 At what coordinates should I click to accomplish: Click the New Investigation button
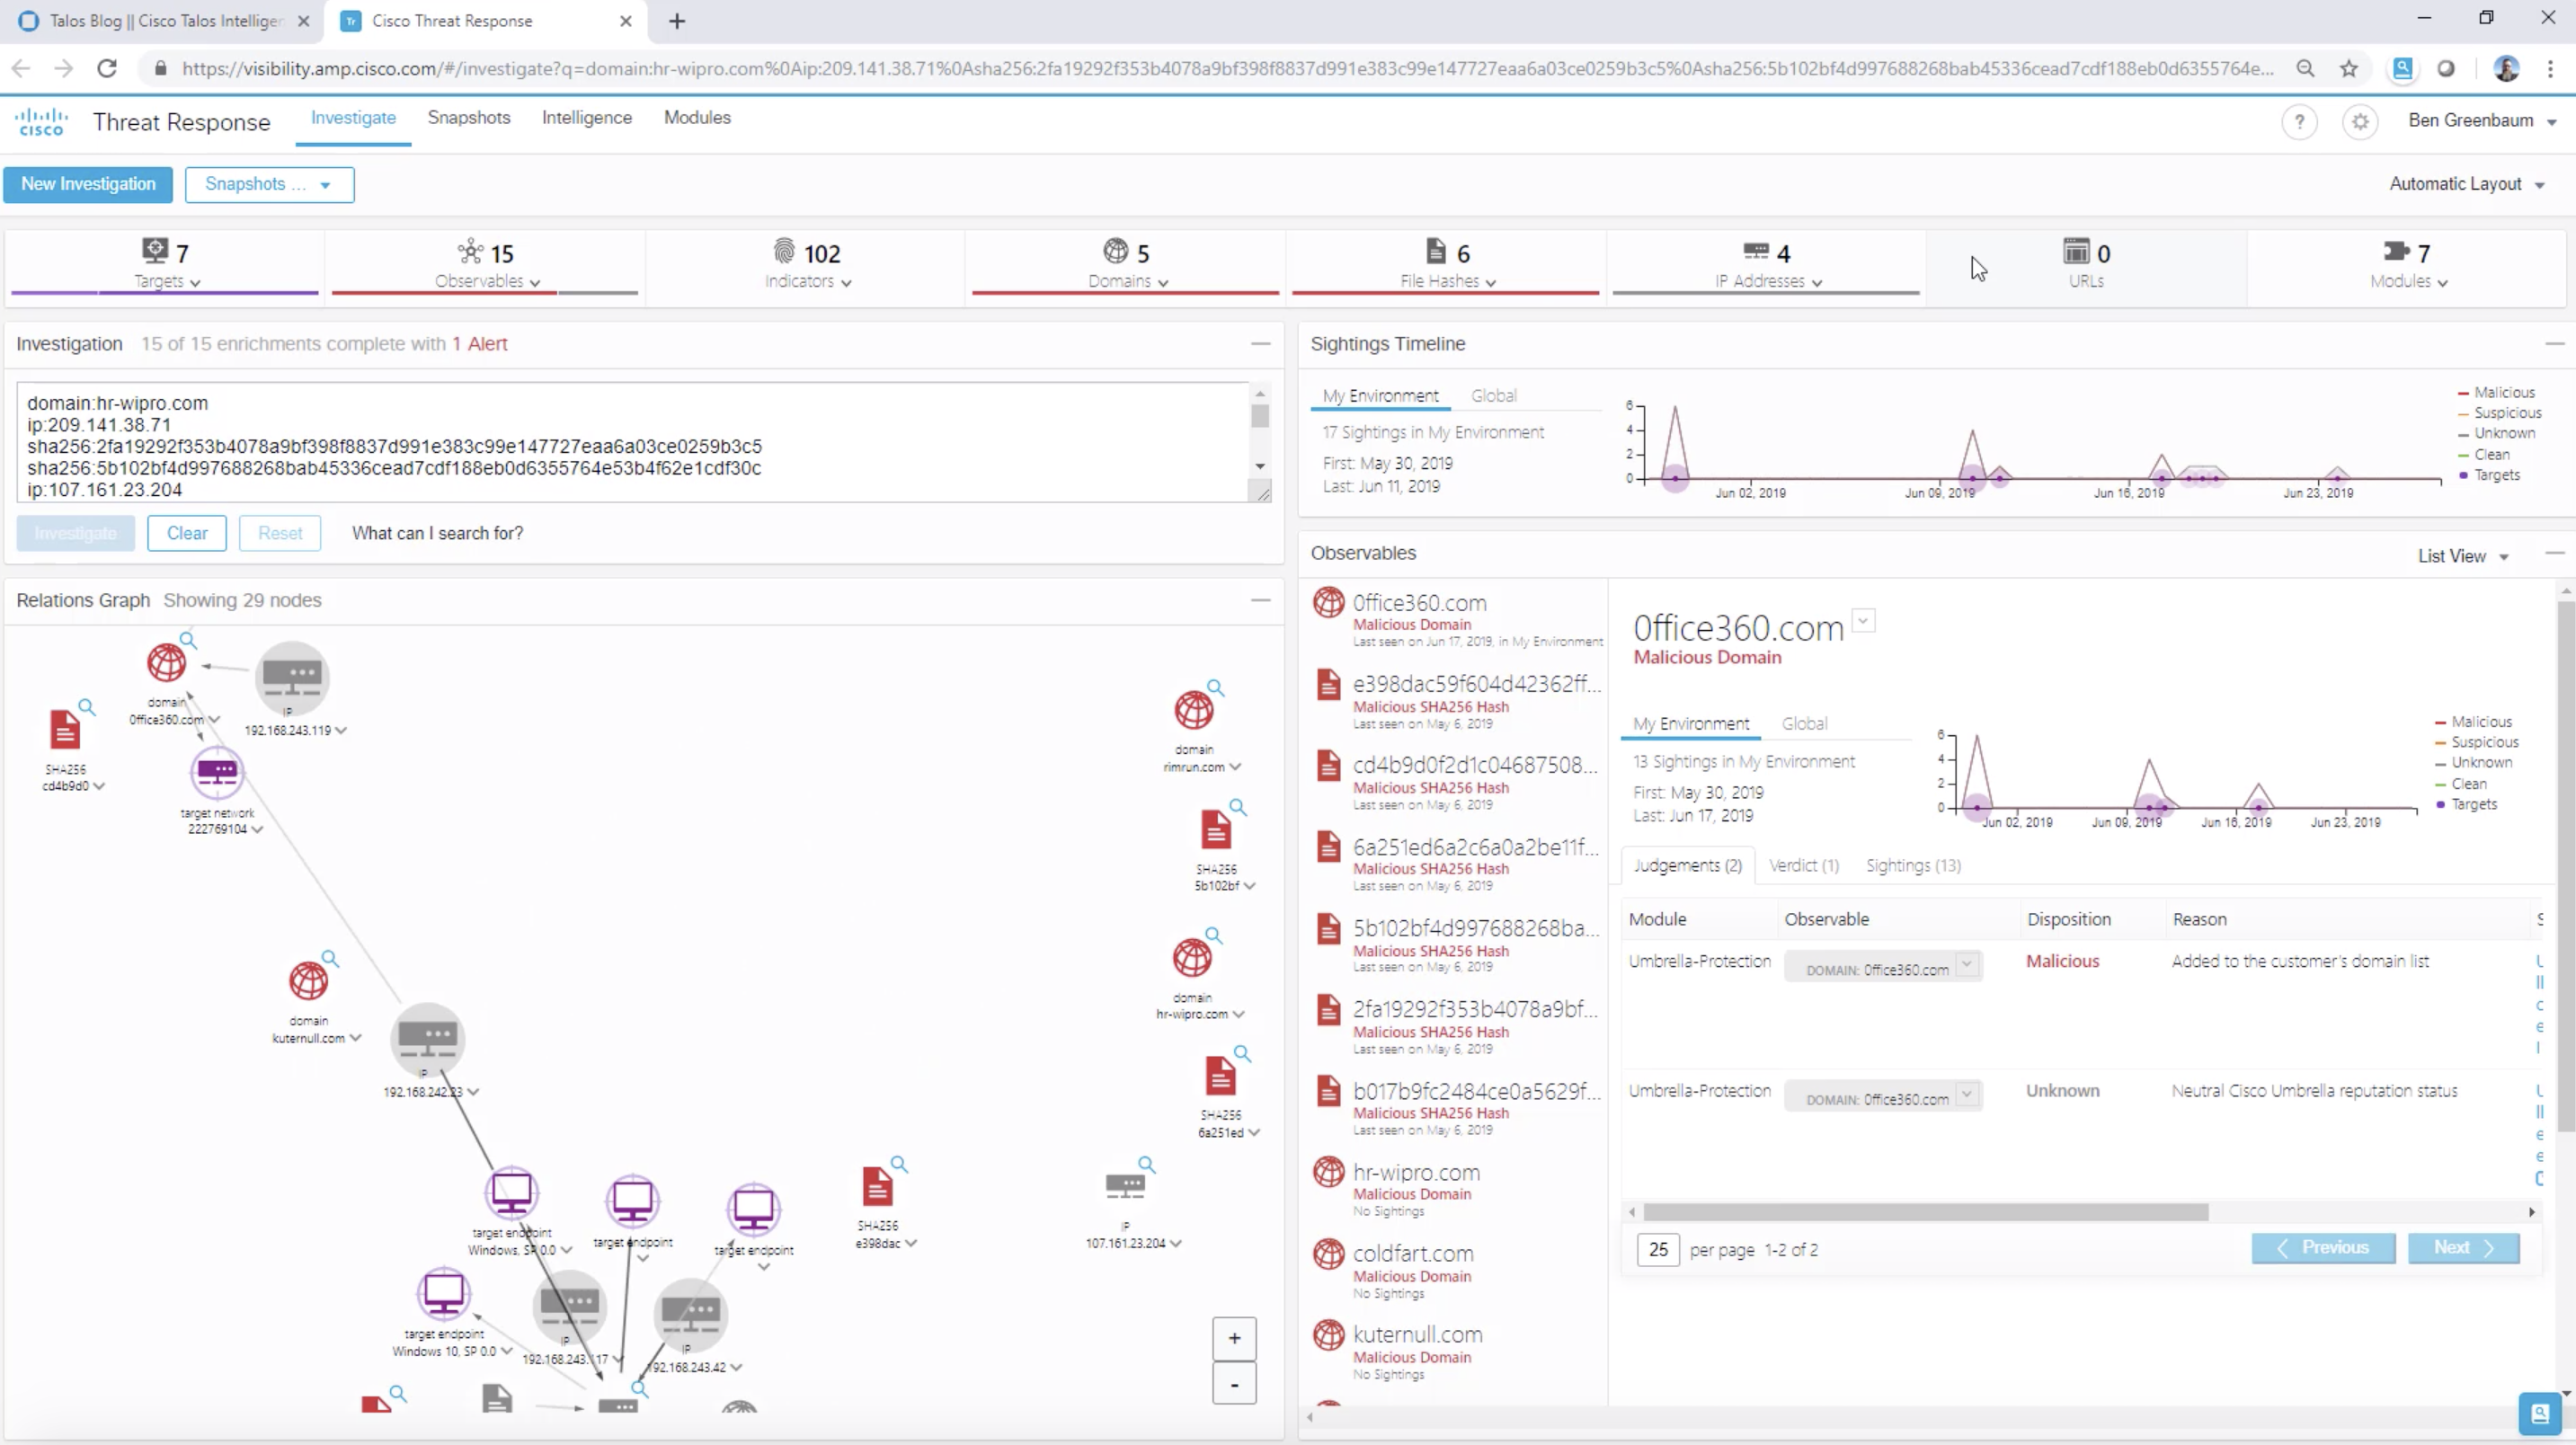click(88, 184)
